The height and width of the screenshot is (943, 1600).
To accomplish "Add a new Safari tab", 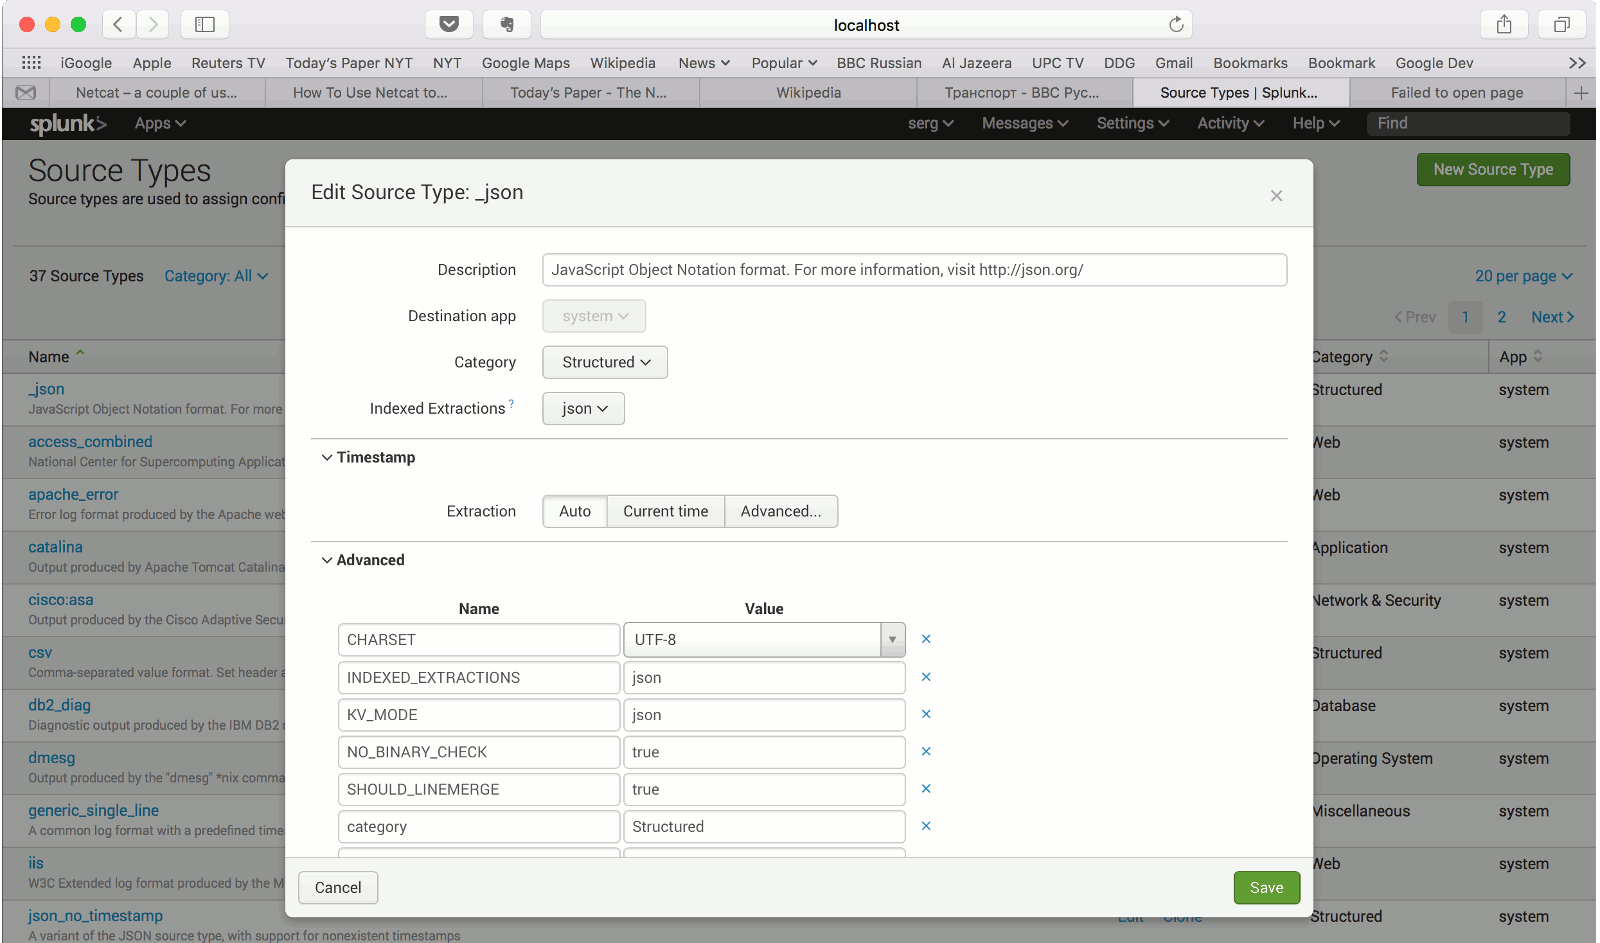I will coord(1581,93).
